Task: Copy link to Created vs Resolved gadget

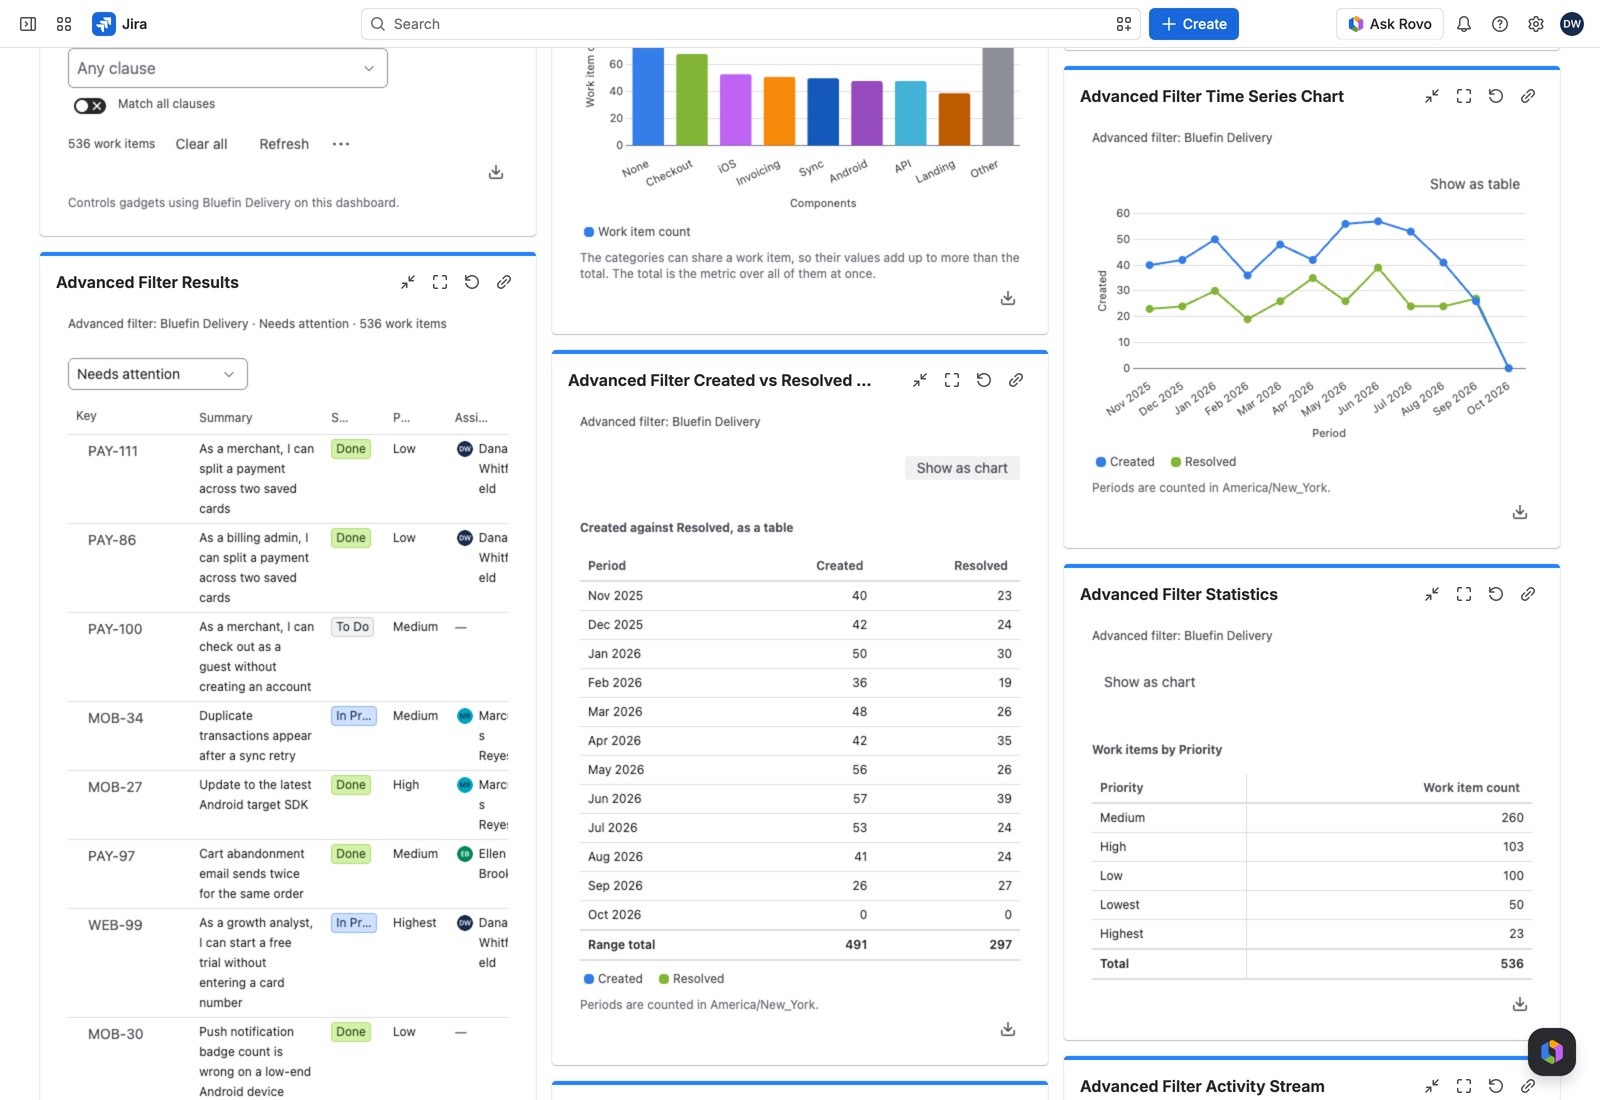Action: 1016,380
